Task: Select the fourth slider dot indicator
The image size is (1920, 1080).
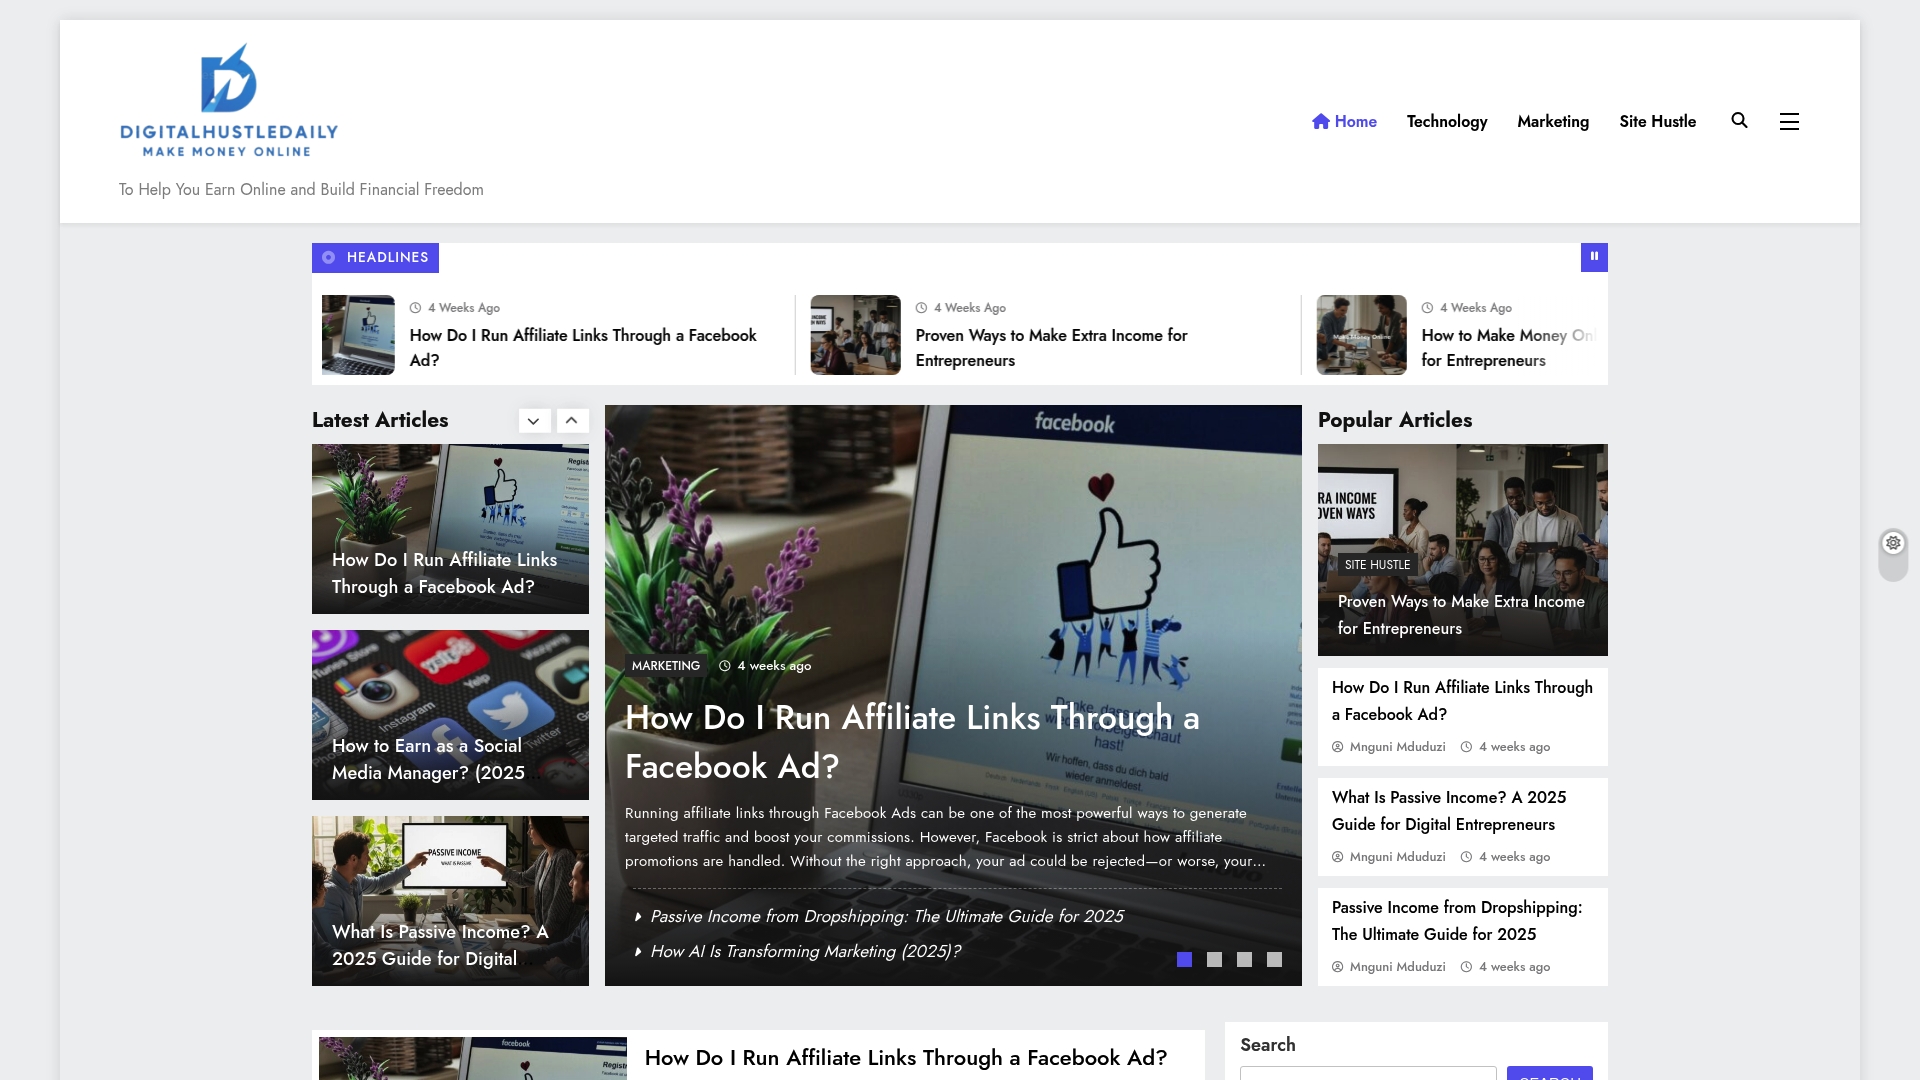Action: pos(1274,960)
